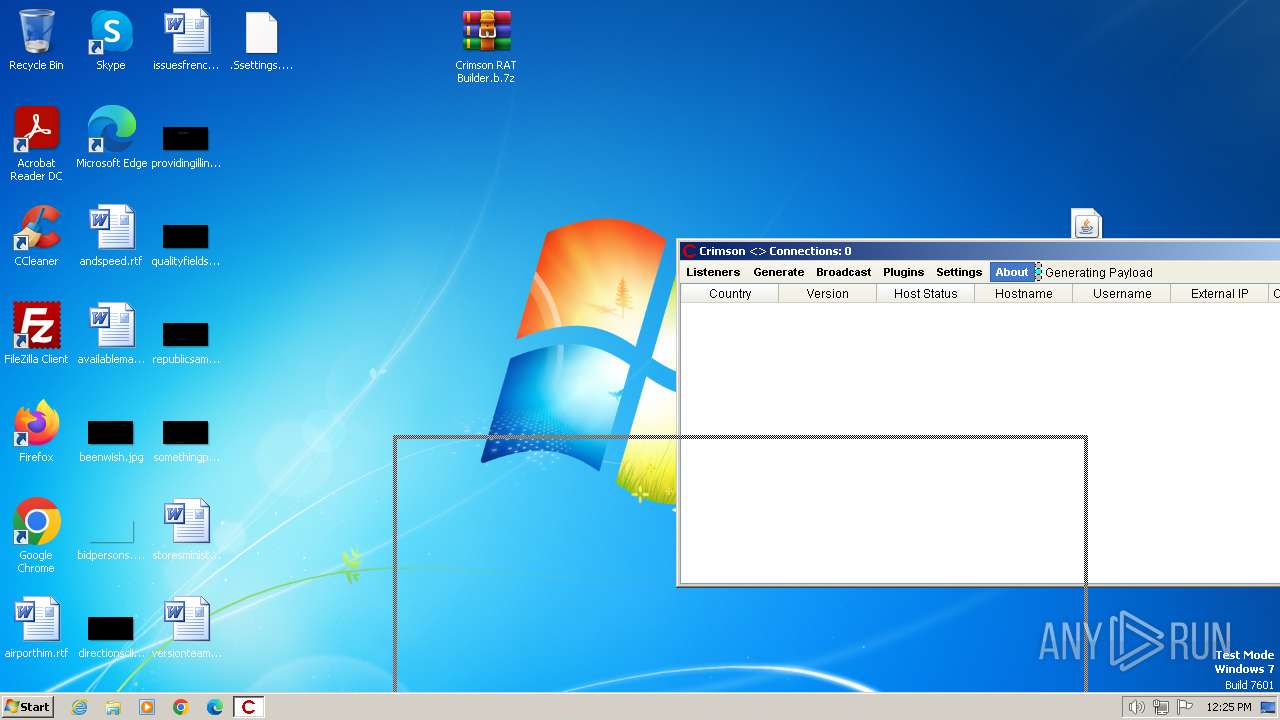Open the Broadcast menu

[843, 272]
